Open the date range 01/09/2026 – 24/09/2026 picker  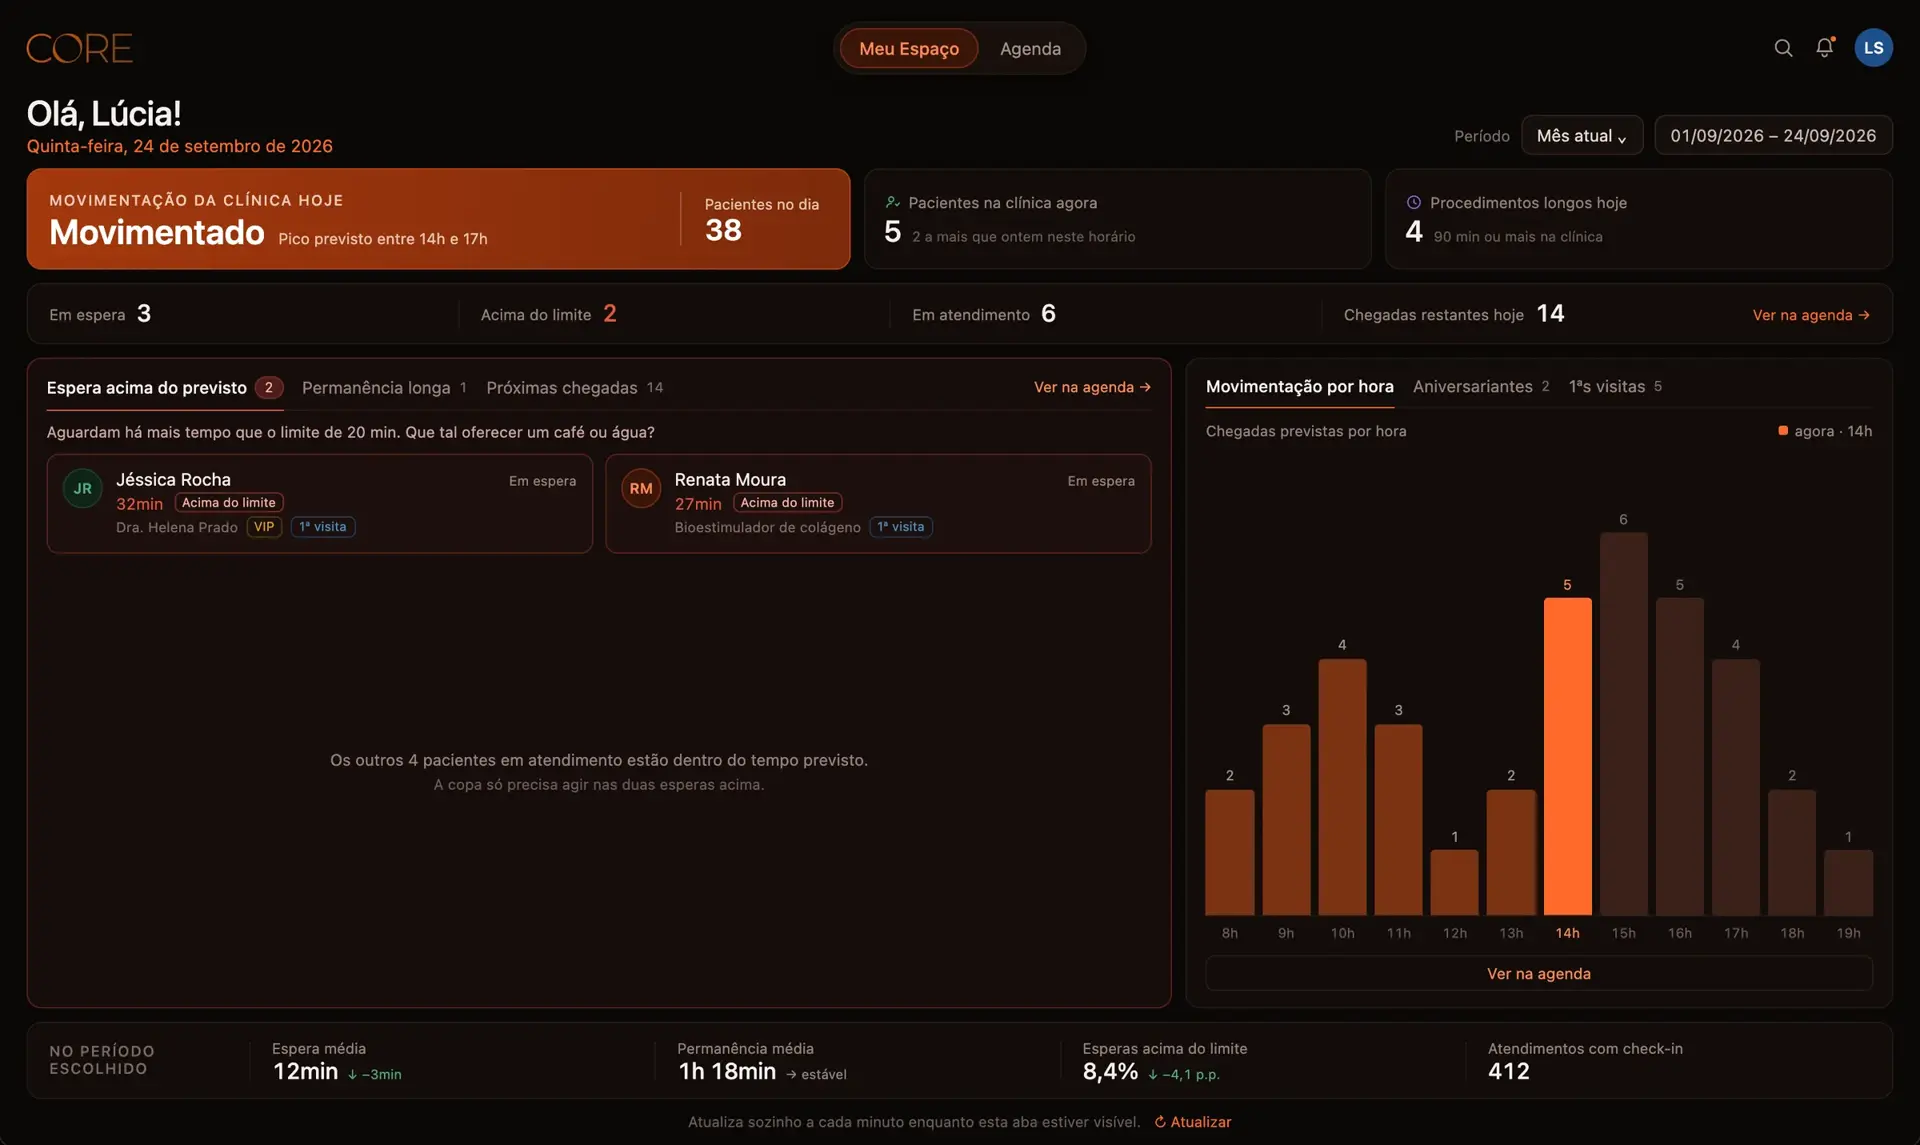[x=1773, y=136]
